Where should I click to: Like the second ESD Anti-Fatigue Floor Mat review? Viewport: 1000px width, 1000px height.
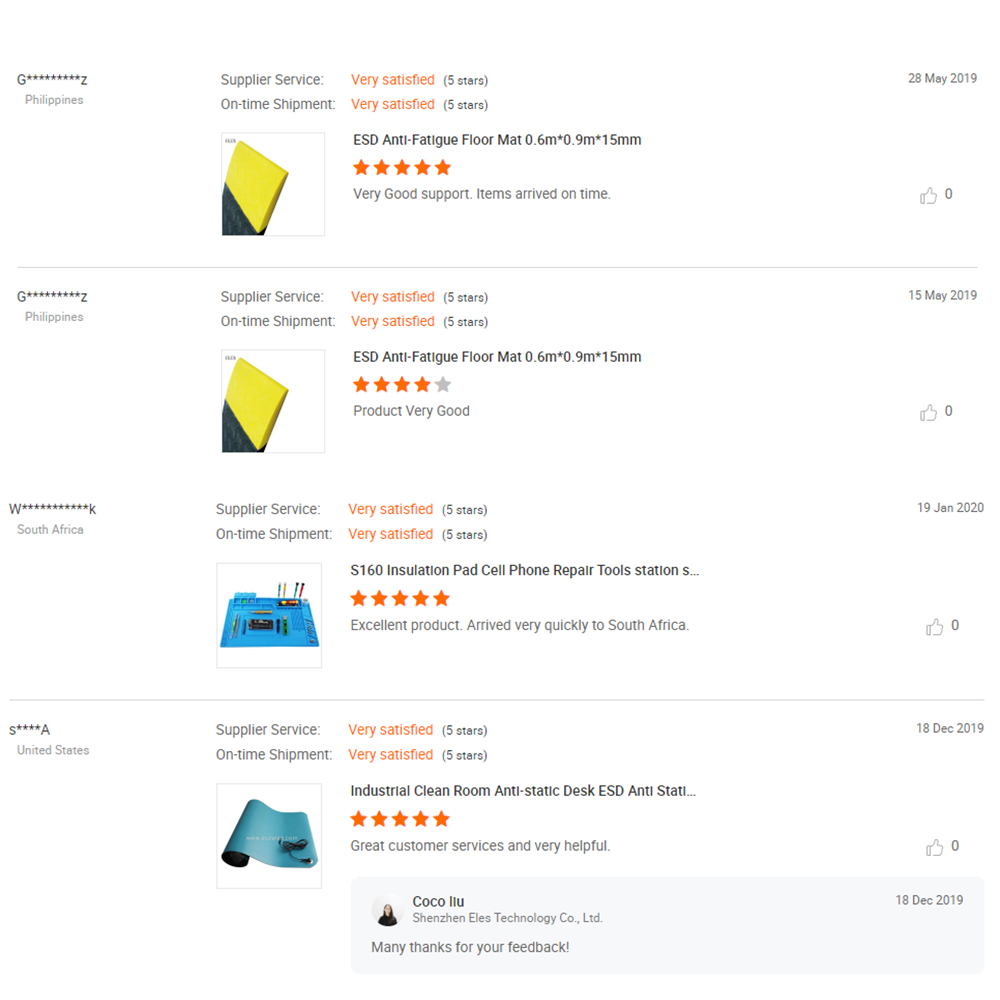click(928, 411)
